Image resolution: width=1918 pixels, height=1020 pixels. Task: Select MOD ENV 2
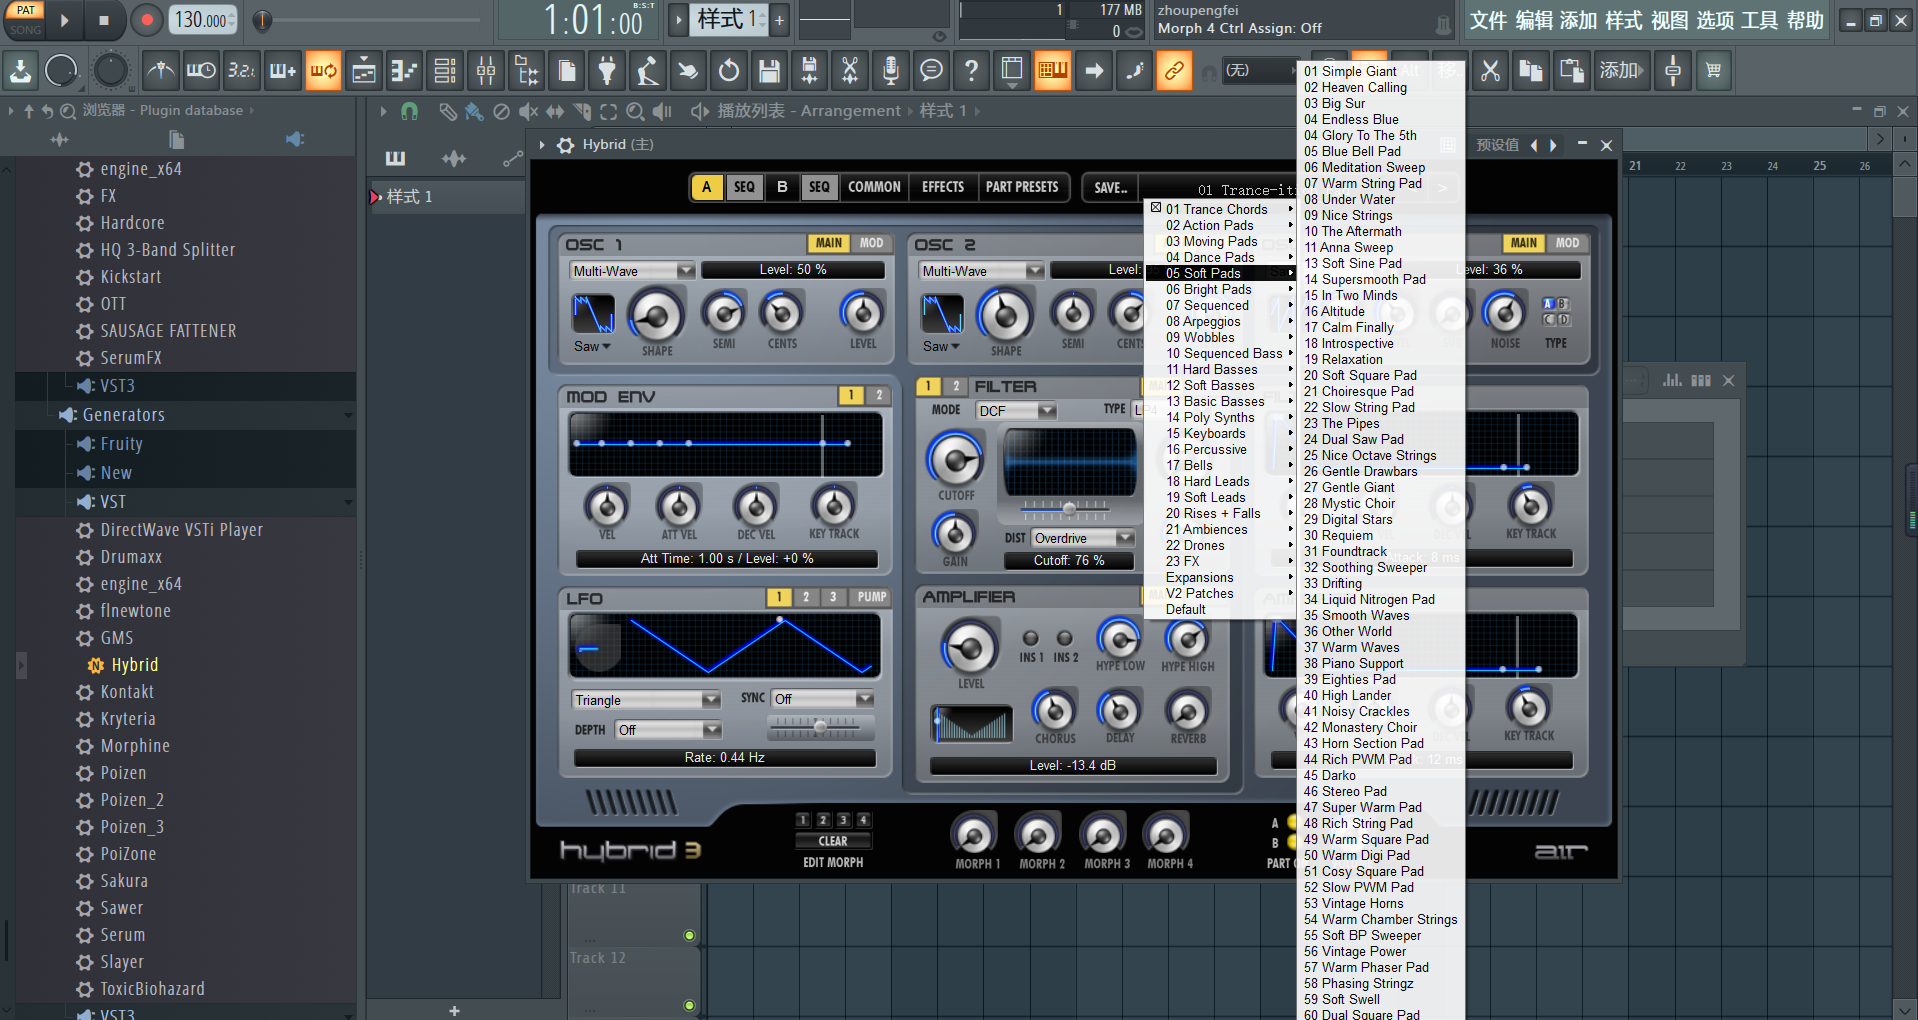[x=878, y=395]
